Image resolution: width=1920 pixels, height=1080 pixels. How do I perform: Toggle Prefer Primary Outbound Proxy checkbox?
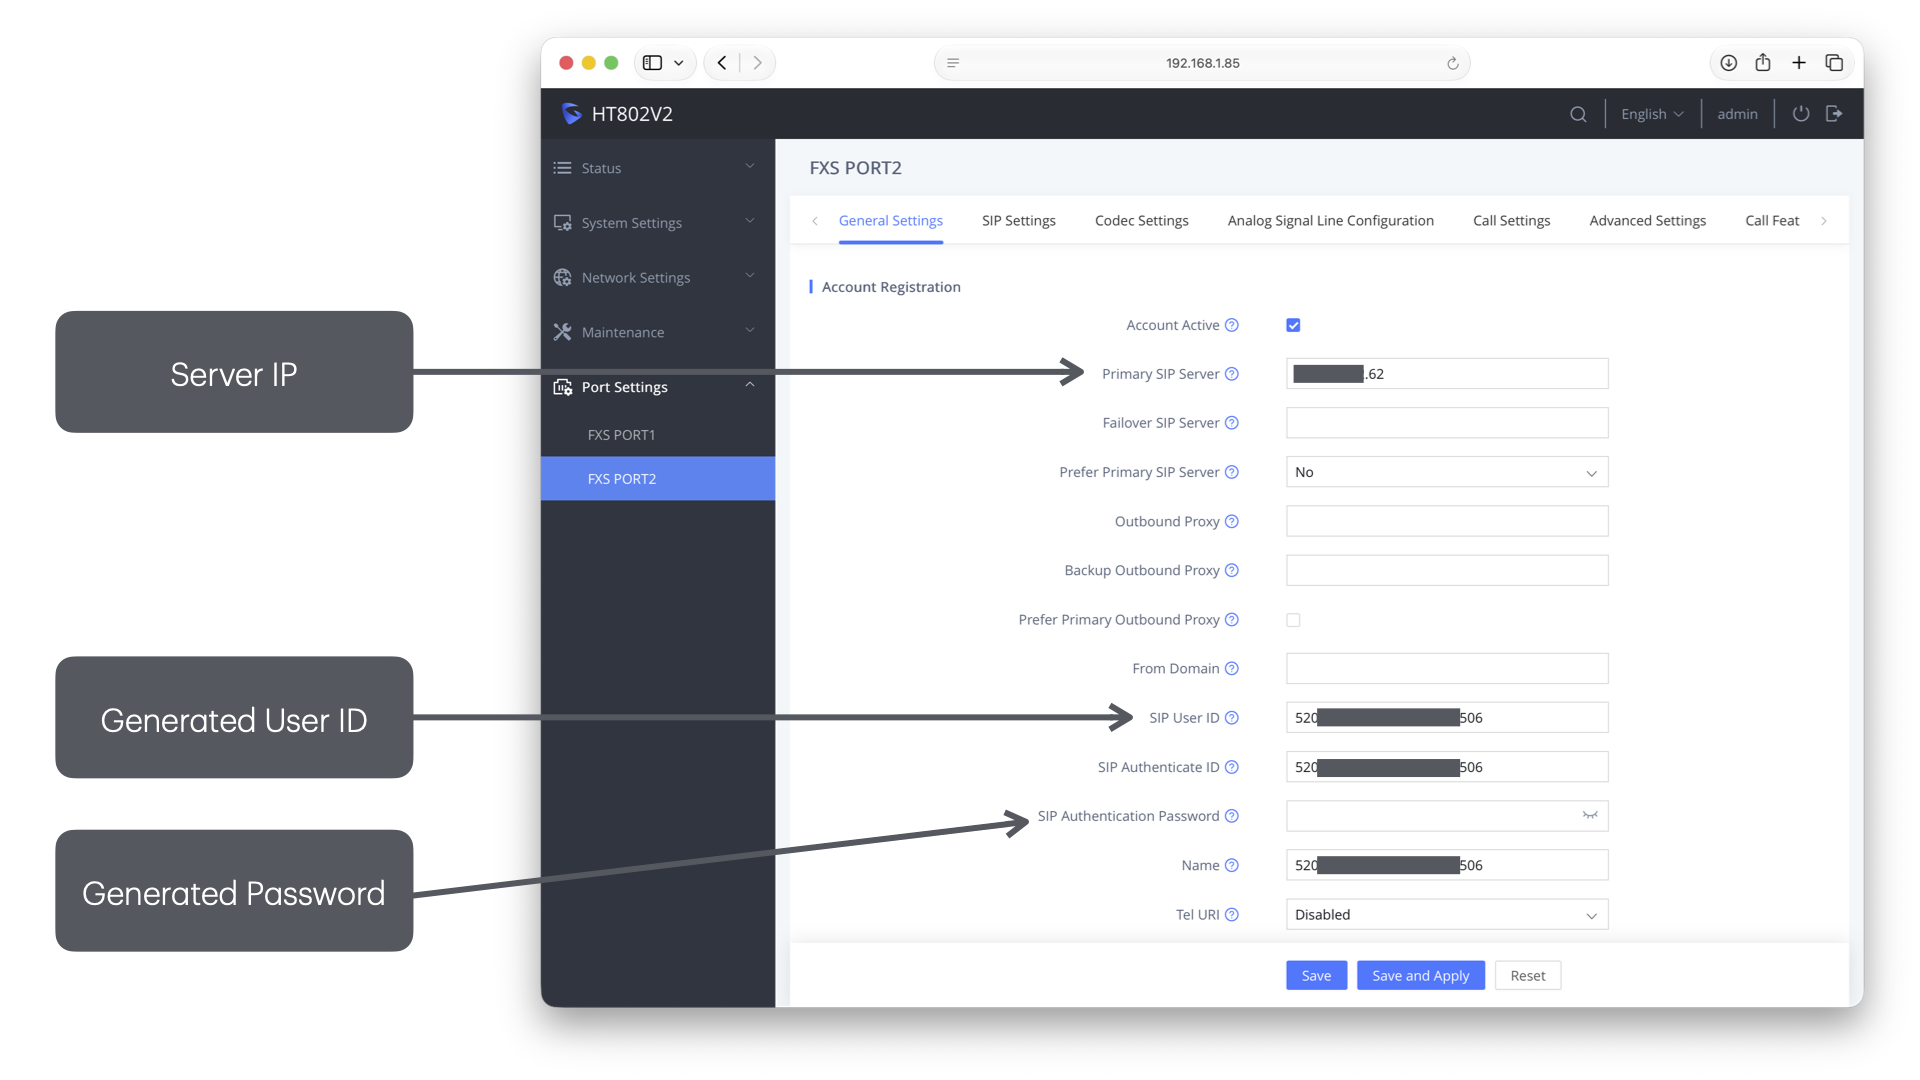click(1293, 620)
